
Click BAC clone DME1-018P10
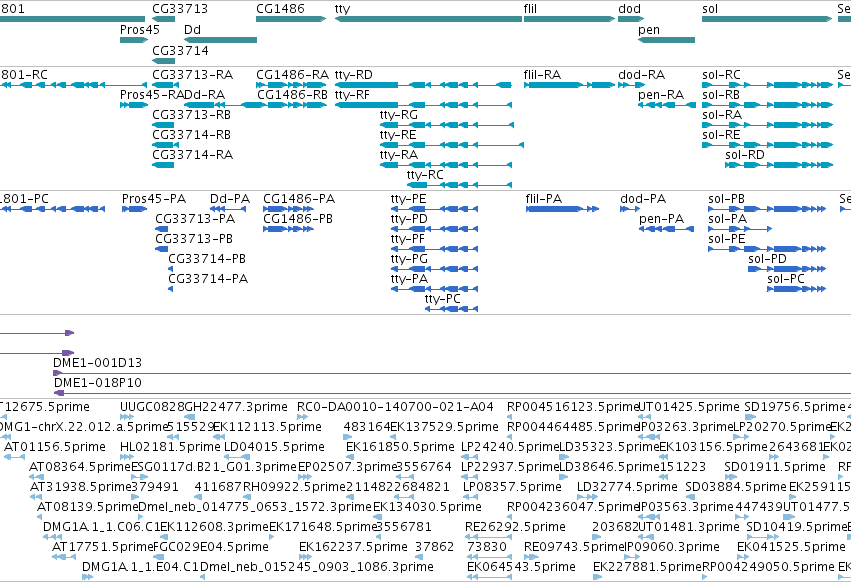pyautogui.click(x=453, y=393)
